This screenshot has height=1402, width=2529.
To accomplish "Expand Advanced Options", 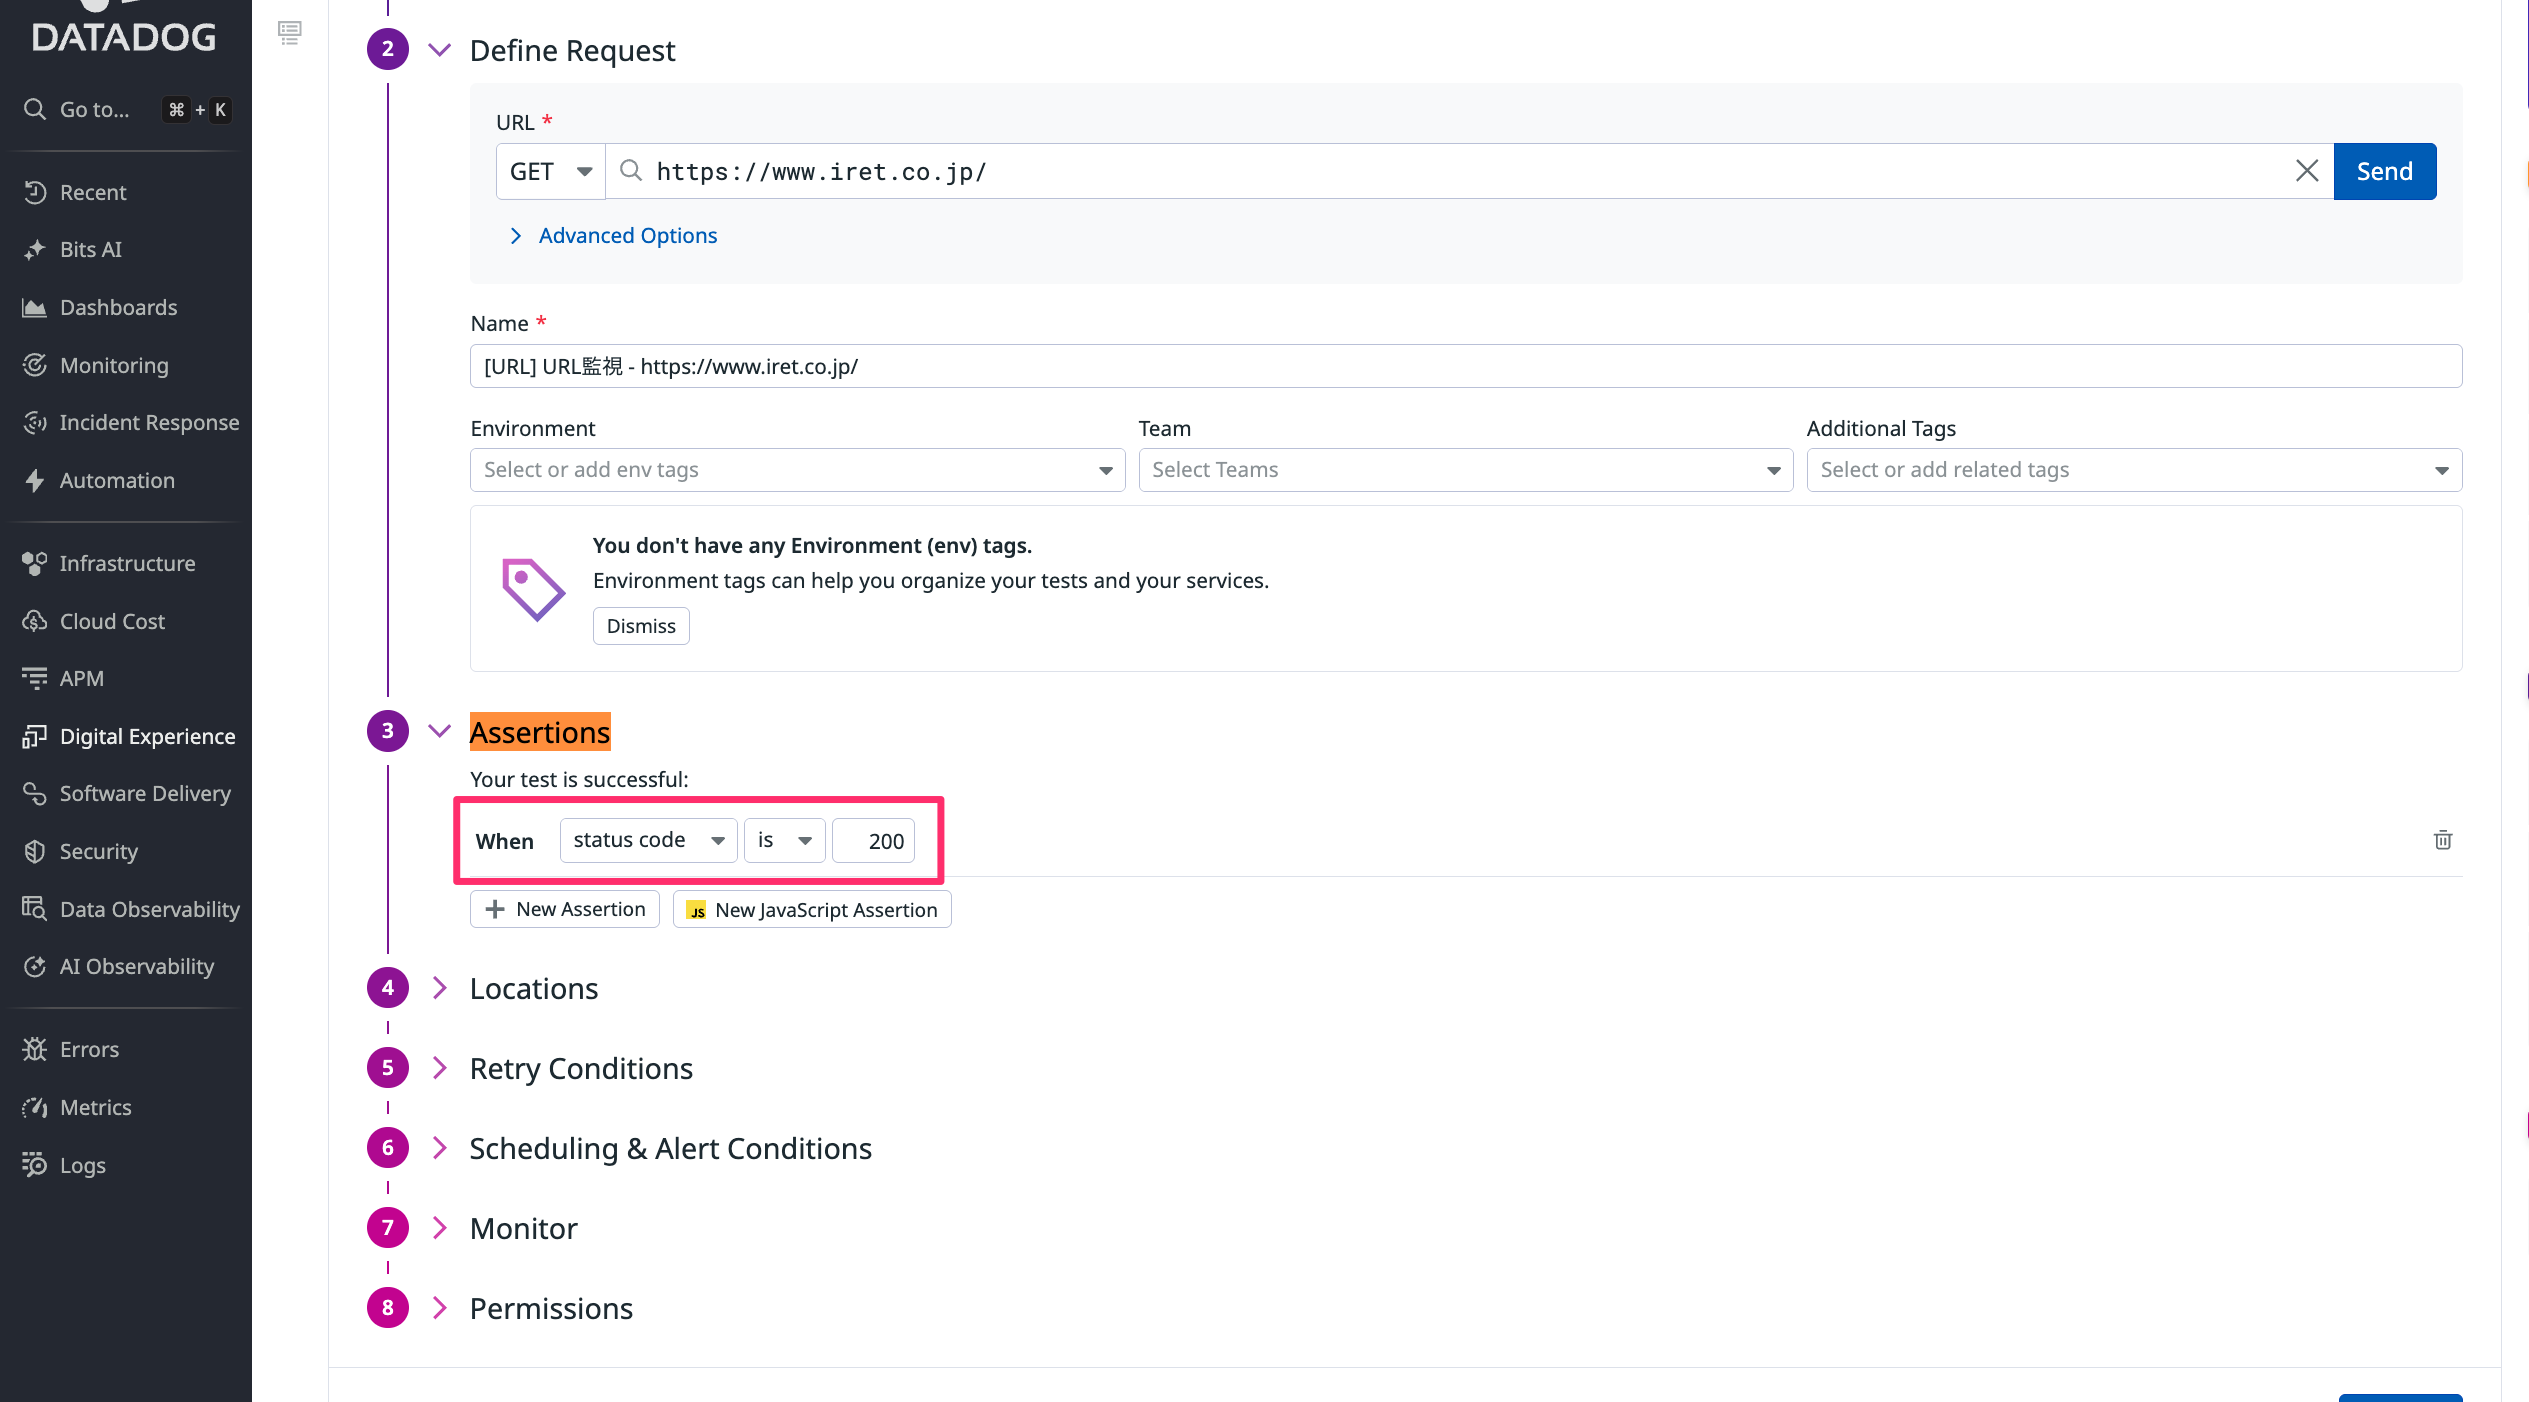I will tap(627, 236).
